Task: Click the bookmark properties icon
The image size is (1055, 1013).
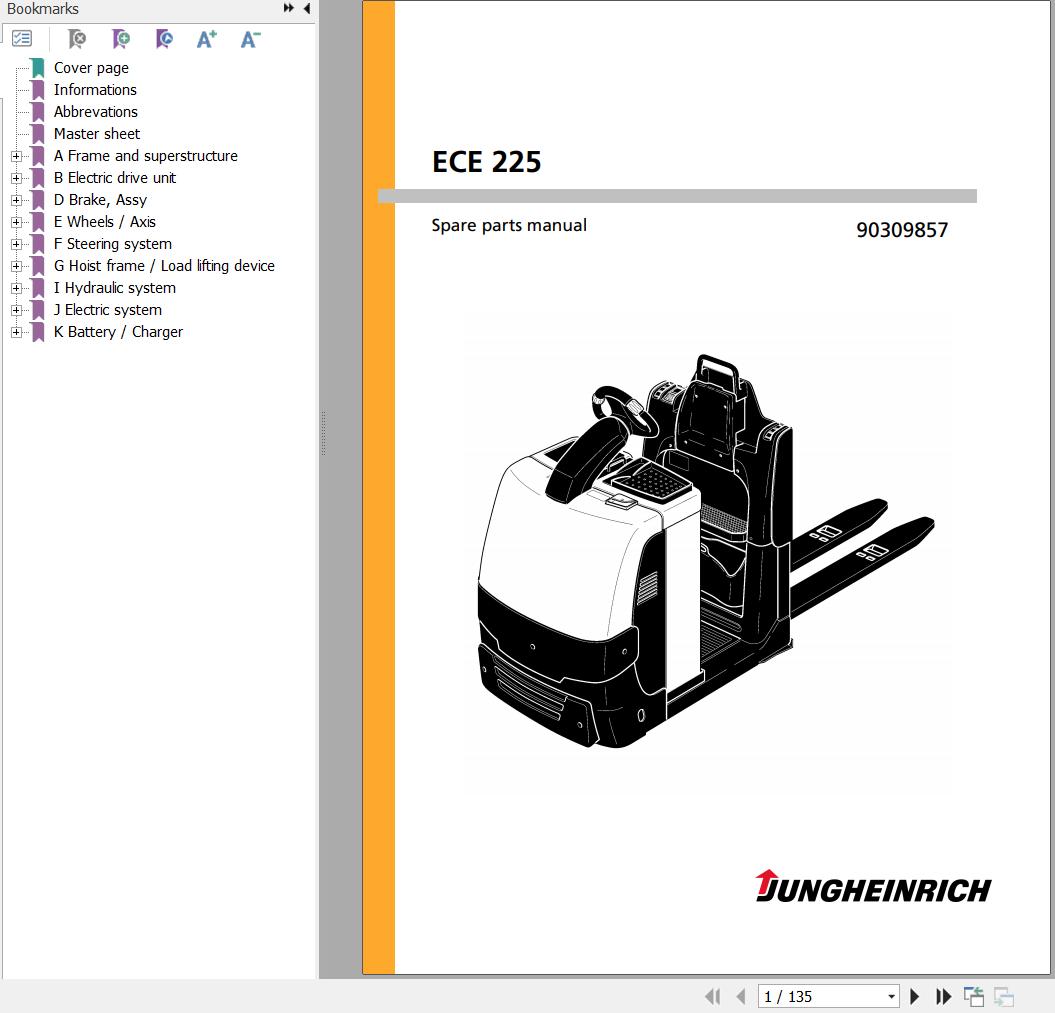Action: click(165, 39)
